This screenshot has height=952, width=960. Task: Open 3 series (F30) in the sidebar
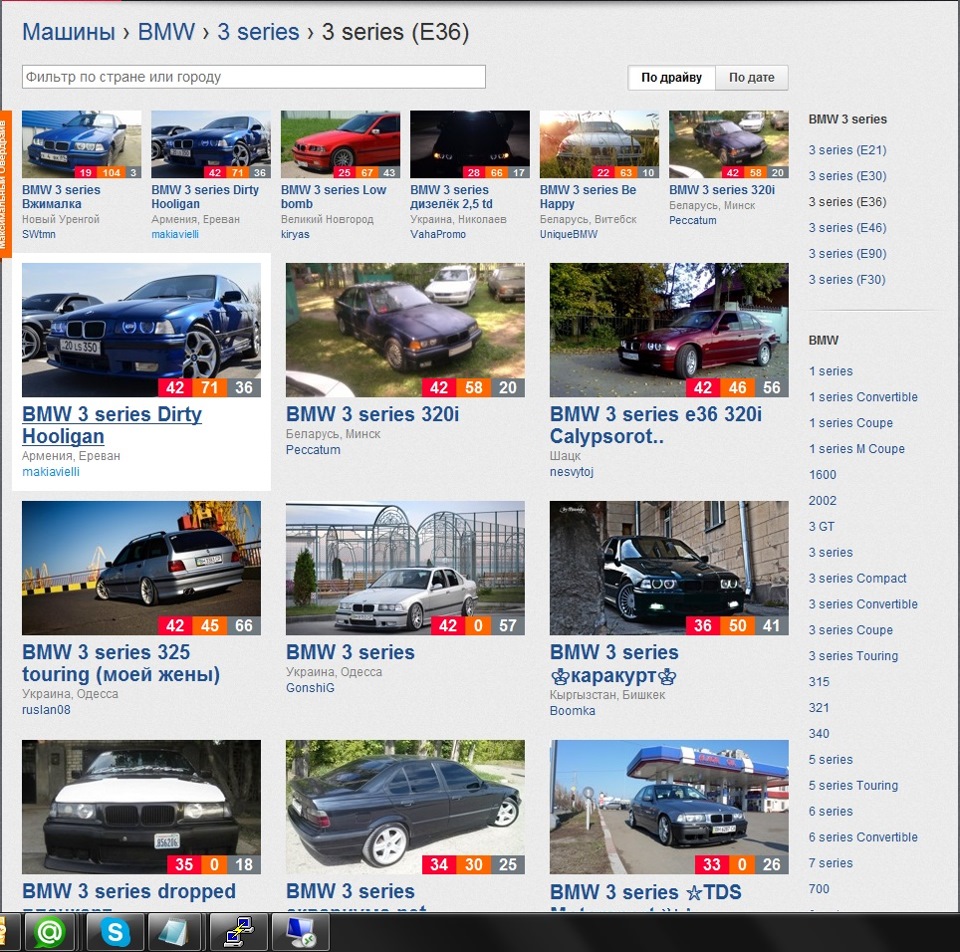847,279
